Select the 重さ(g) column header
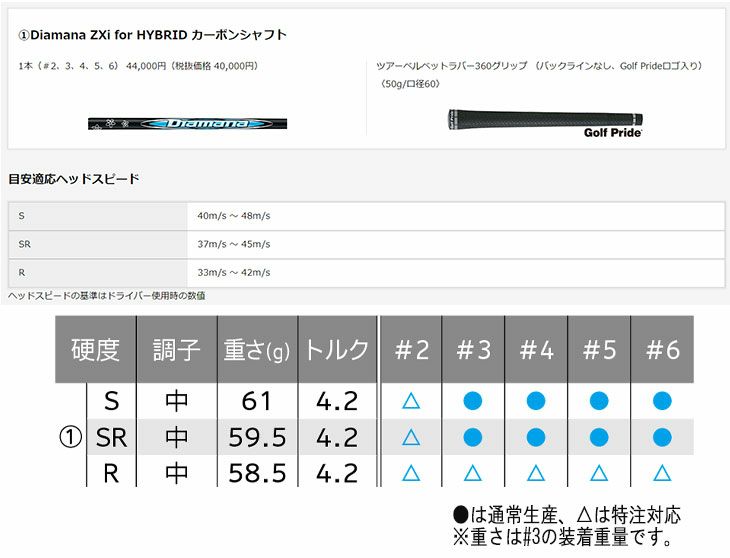Screen dimensions: 730x558 coord(256,350)
